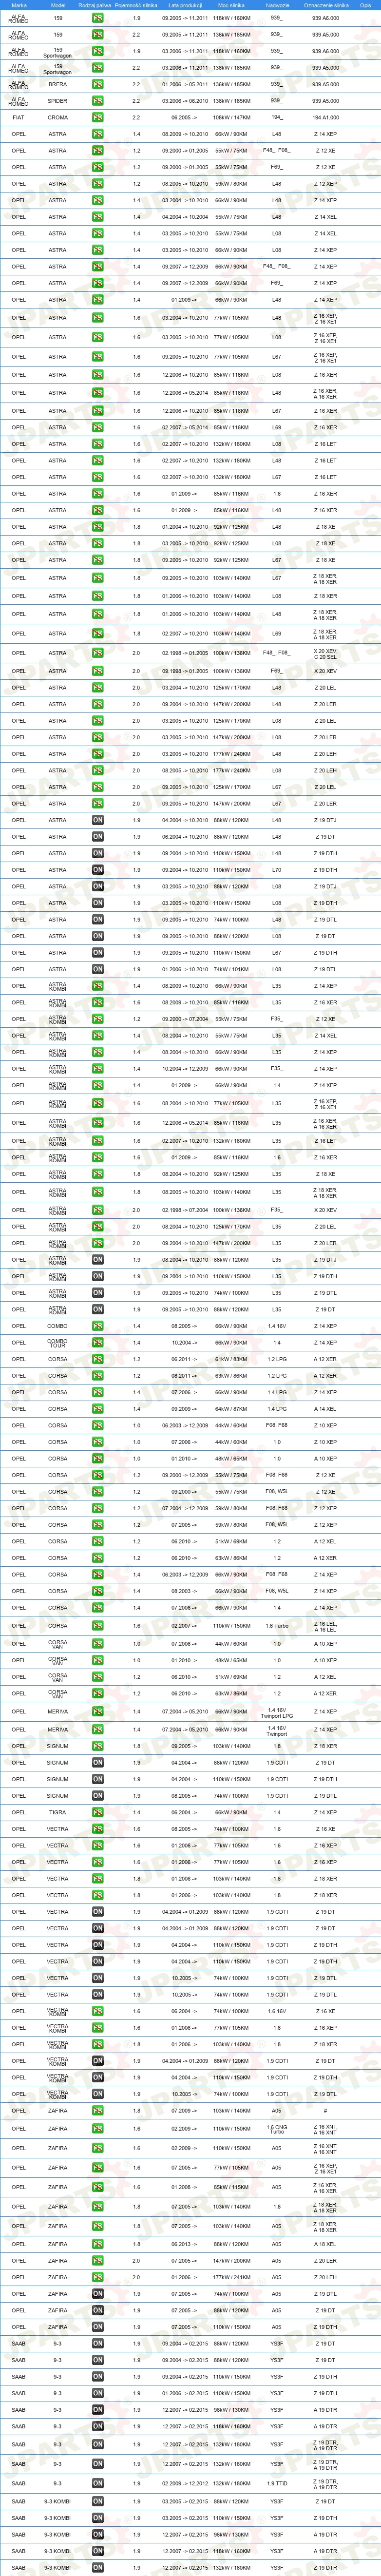The width and height of the screenshot is (381, 2576).
Task: Click the Oznaczenie silnika column header
Action: pos(326,5)
